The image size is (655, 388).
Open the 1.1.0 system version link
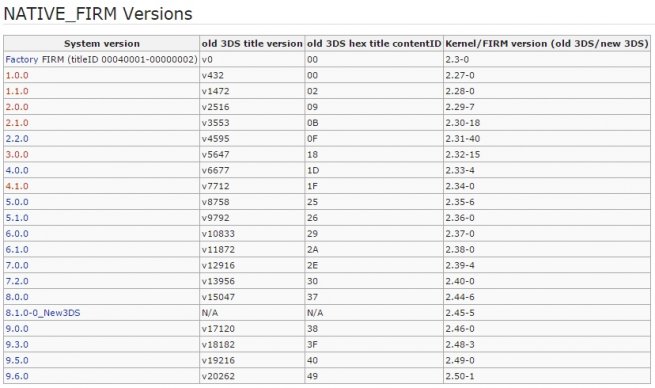coord(17,91)
